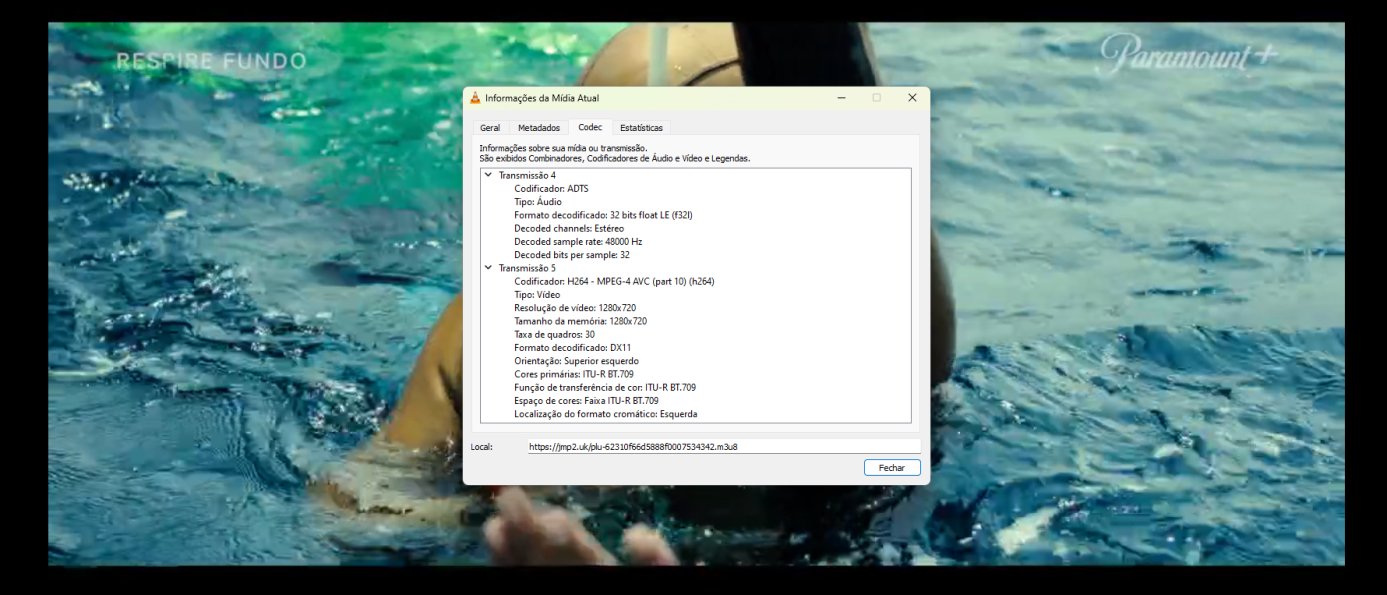Image resolution: width=1387 pixels, height=595 pixels.
Task: Select the Transmissão 5 tree label
Action: (x=527, y=268)
